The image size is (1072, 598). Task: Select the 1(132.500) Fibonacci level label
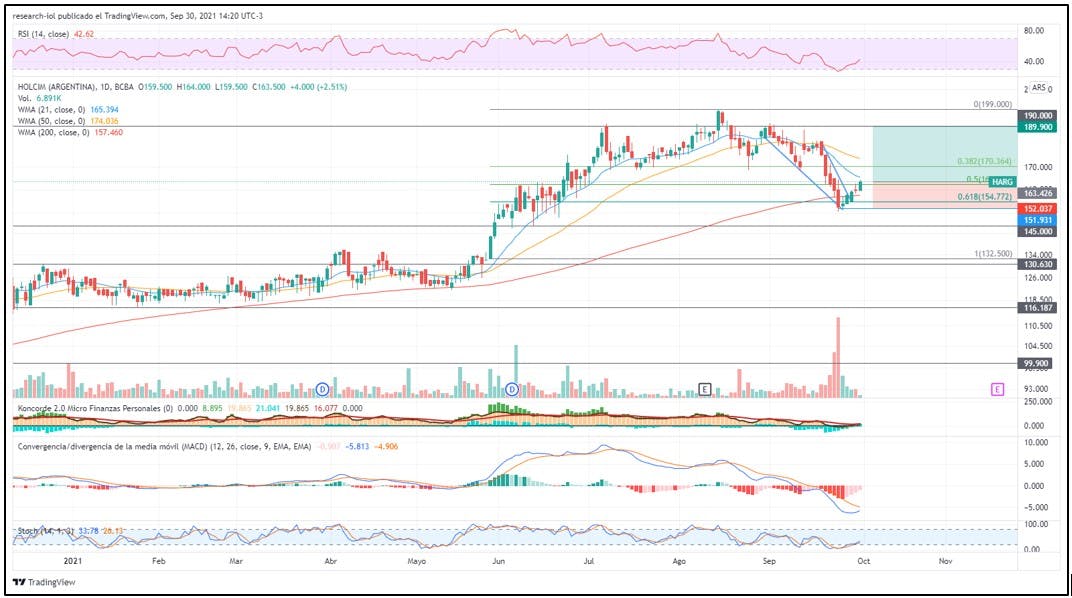(x=993, y=254)
